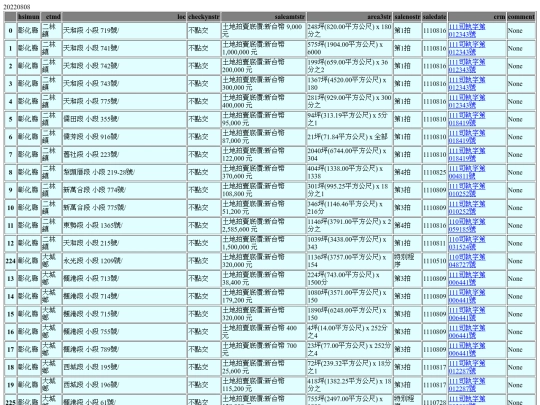Select location cell 天和段 小段 215號
This screenshot has height=405, width=540.
(124, 243)
